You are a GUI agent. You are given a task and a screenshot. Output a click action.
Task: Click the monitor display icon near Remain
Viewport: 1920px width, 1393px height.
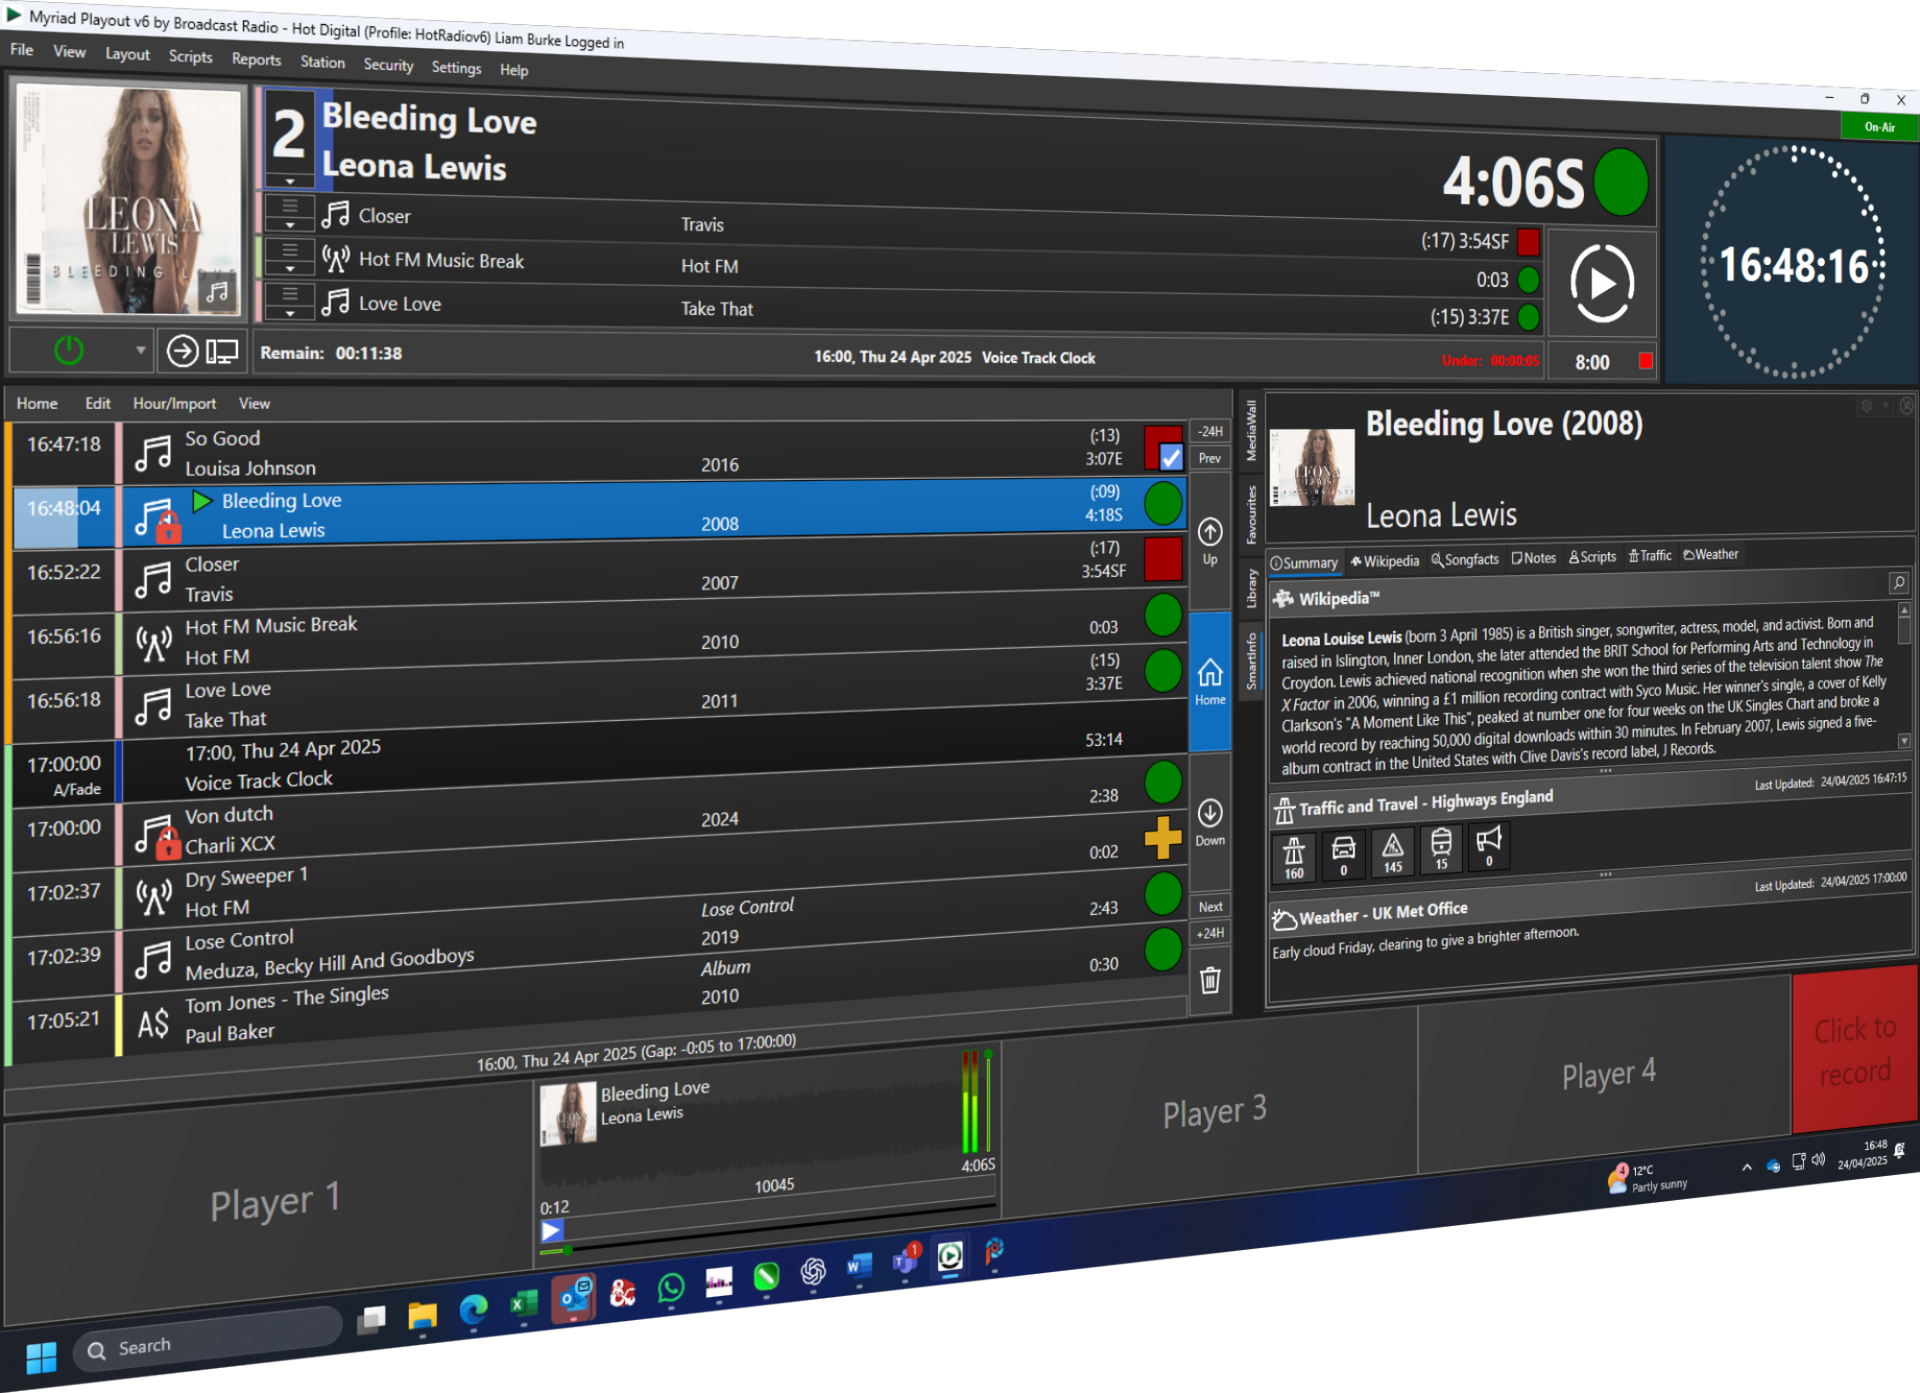(x=222, y=352)
